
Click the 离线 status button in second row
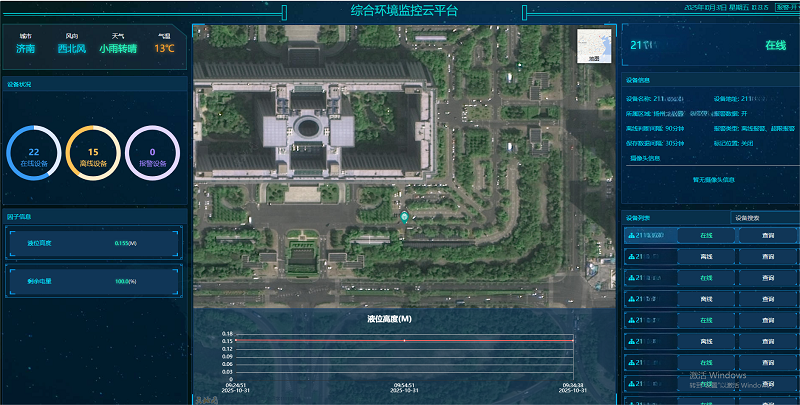tap(706, 257)
